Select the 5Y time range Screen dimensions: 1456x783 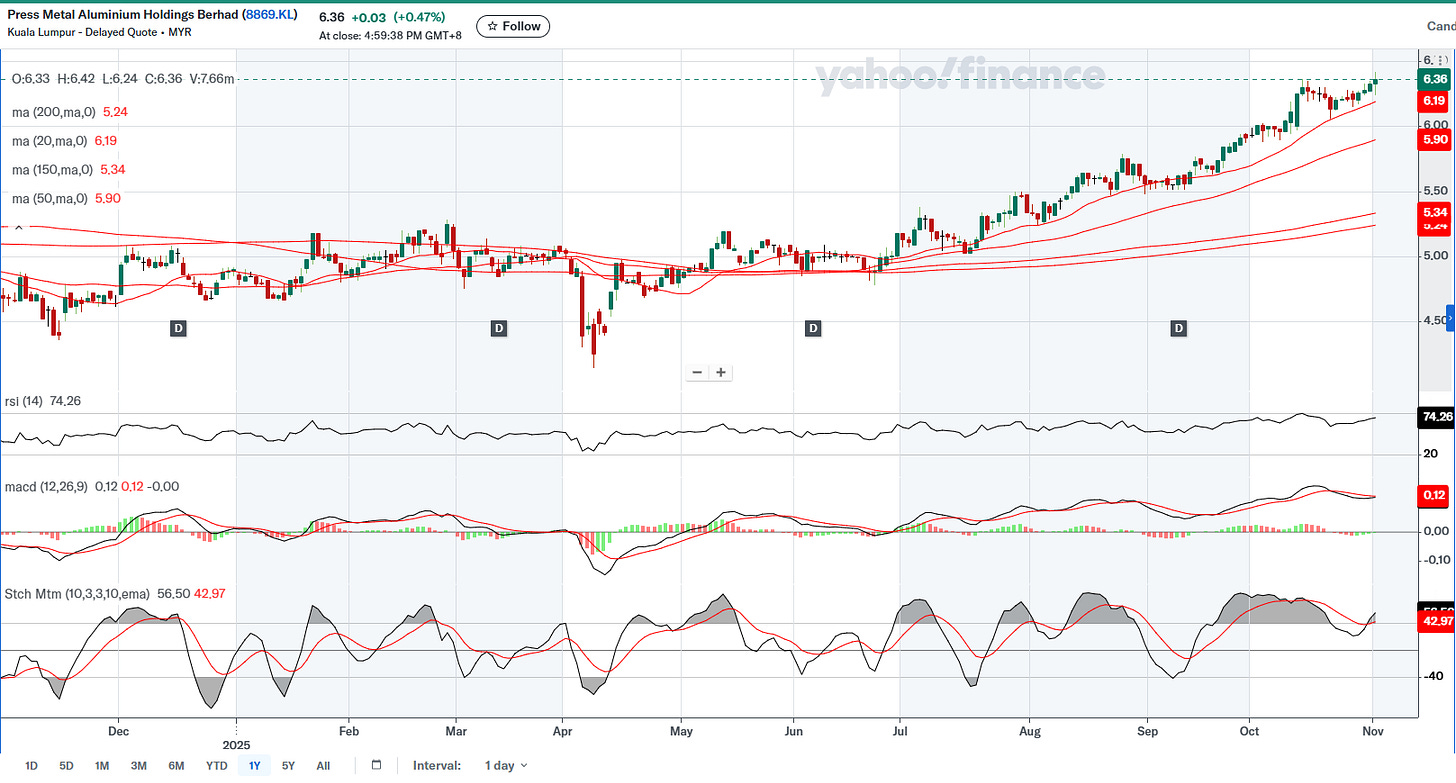[288, 765]
